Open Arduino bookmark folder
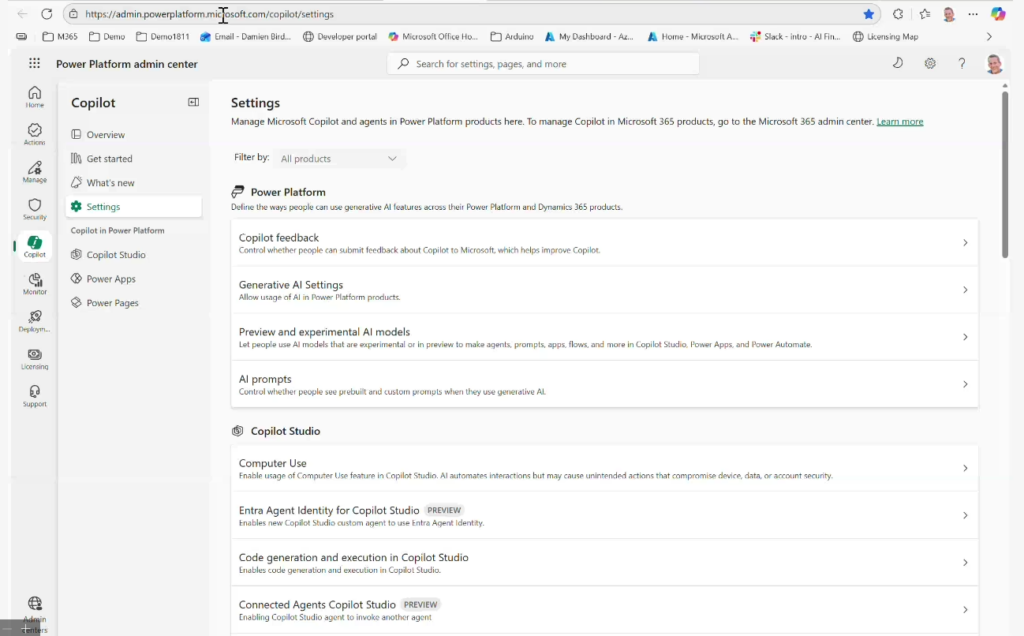 coord(512,37)
